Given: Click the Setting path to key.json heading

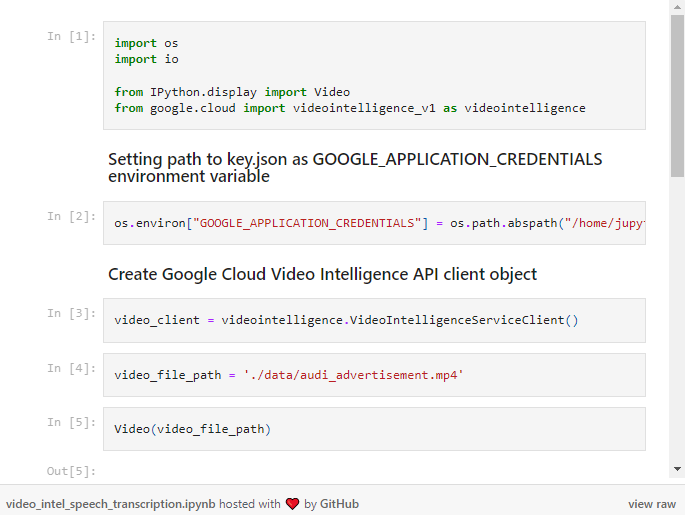Looking at the screenshot, I should [355, 168].
